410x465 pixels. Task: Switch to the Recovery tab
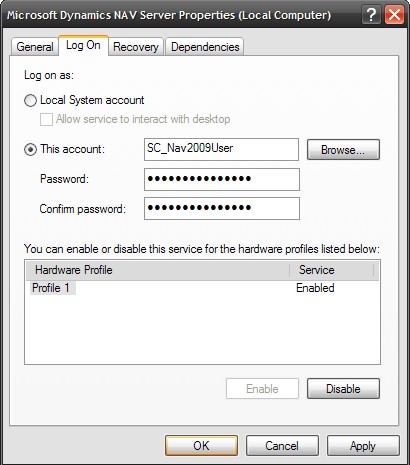(136, 47)
